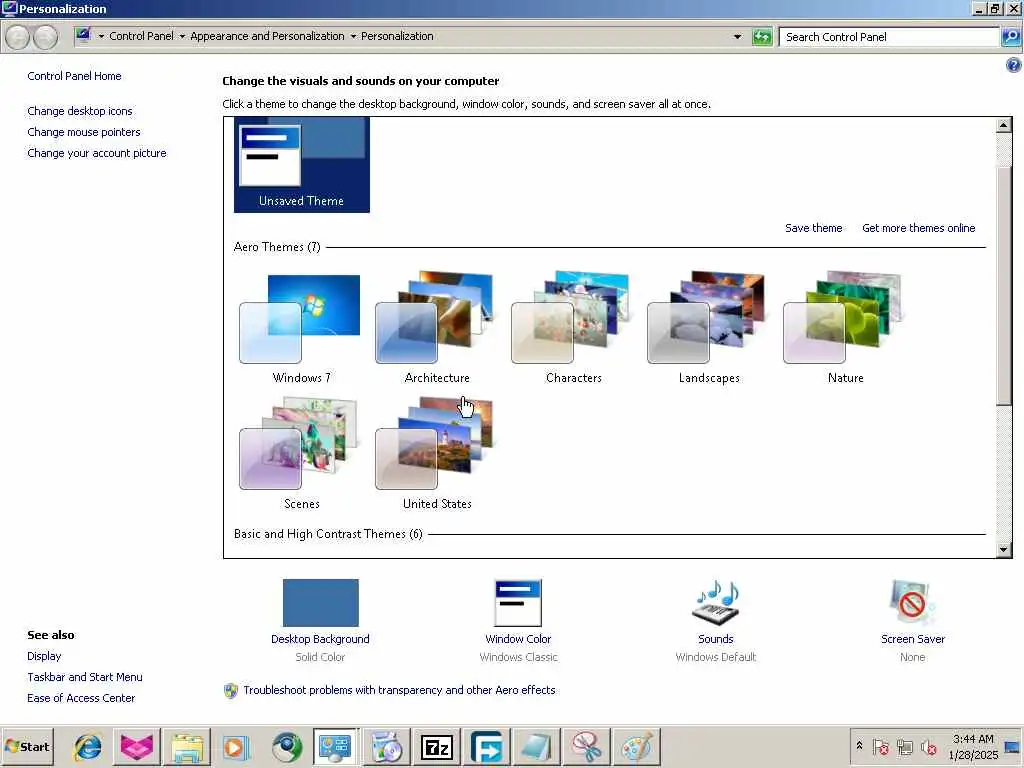Open Desktop Background settings icon
The width and height of the screenshot is (1024, 768).
point(320,603)
